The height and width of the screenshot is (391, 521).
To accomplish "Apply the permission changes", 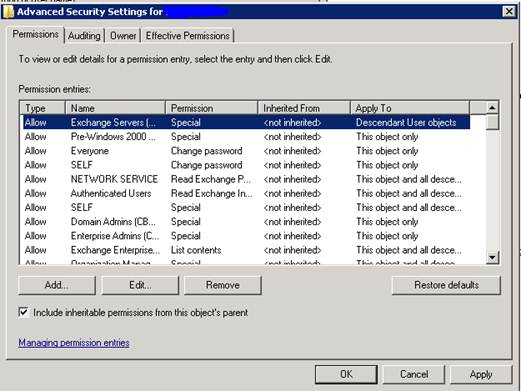I will pos(481,374).
